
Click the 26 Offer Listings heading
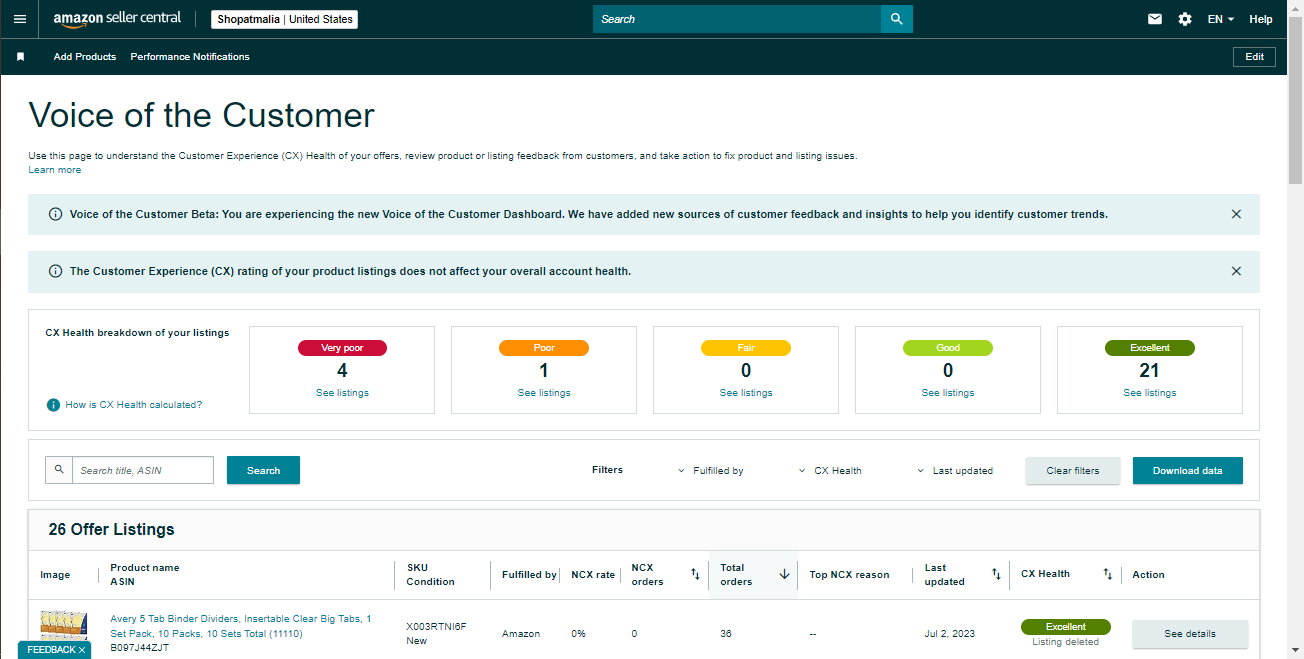[111, 530]
